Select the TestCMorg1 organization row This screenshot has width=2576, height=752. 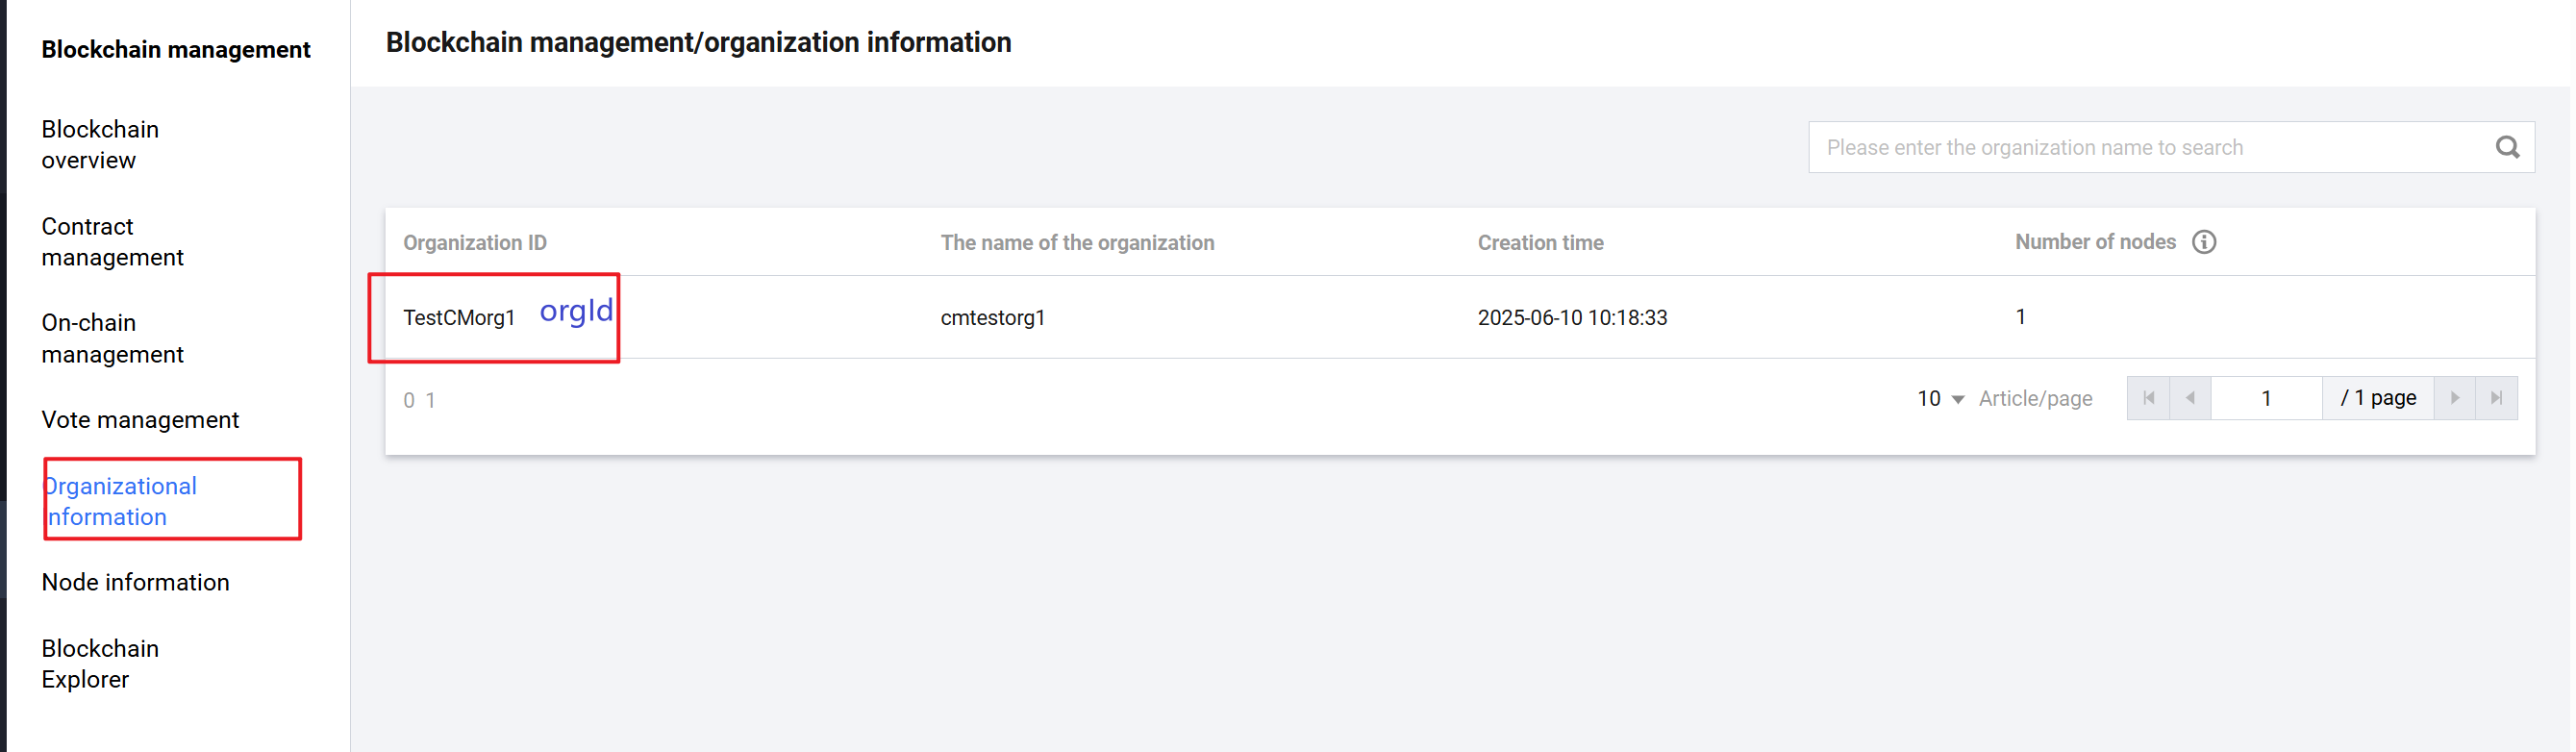459,318
